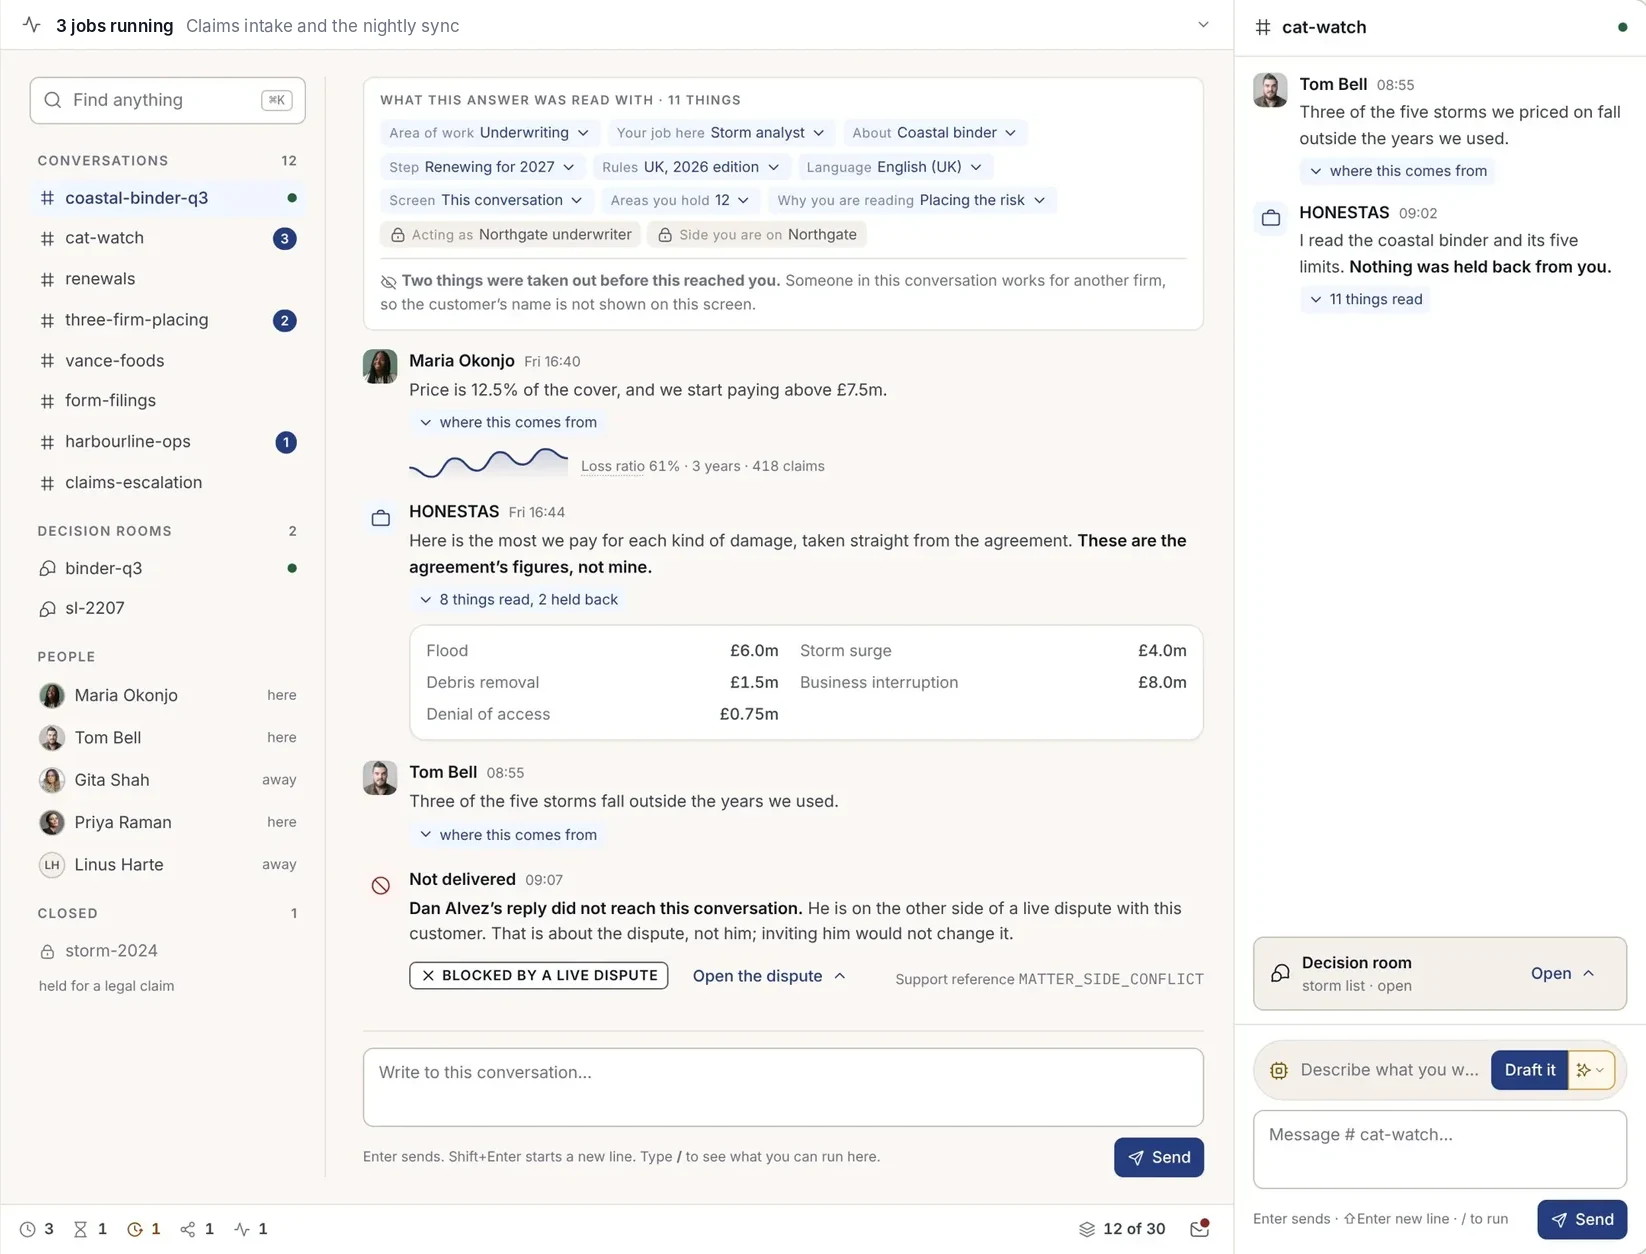Click the grey clock icon showing 3 in the status bar
Image resolution: width=1646 pixels, height=1254 pixels.
27,1229
